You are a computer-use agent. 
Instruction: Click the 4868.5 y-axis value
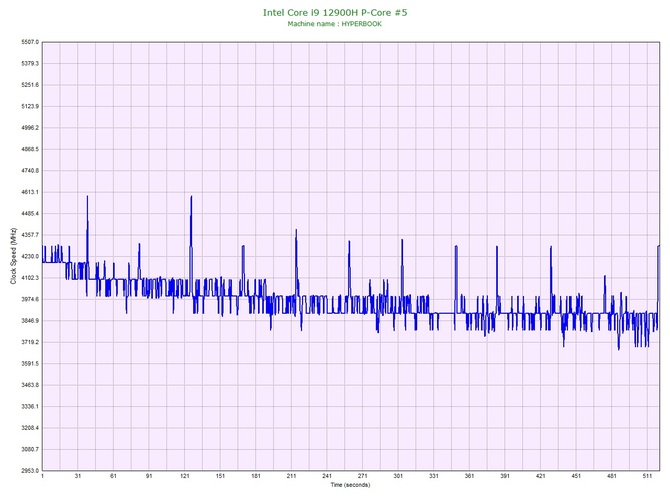[x=30, y=150]
